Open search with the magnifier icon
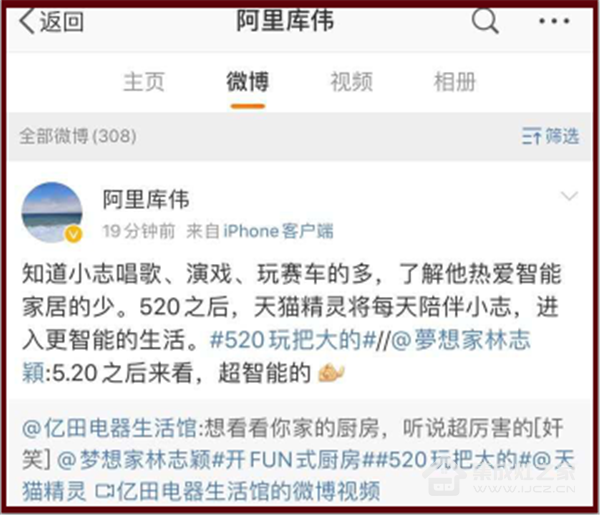The width and height of the screenshot is (600, 515). click(x=485, y=21)
